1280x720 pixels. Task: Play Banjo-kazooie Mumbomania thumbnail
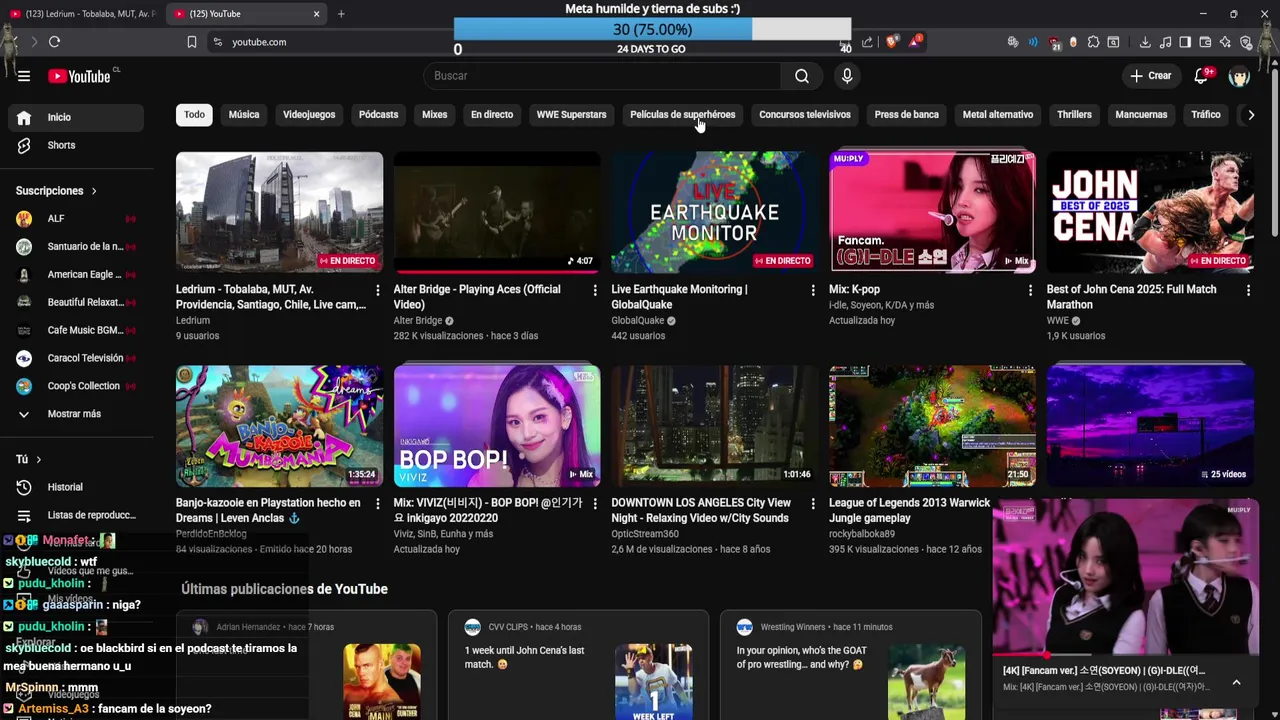pos(279,426)
